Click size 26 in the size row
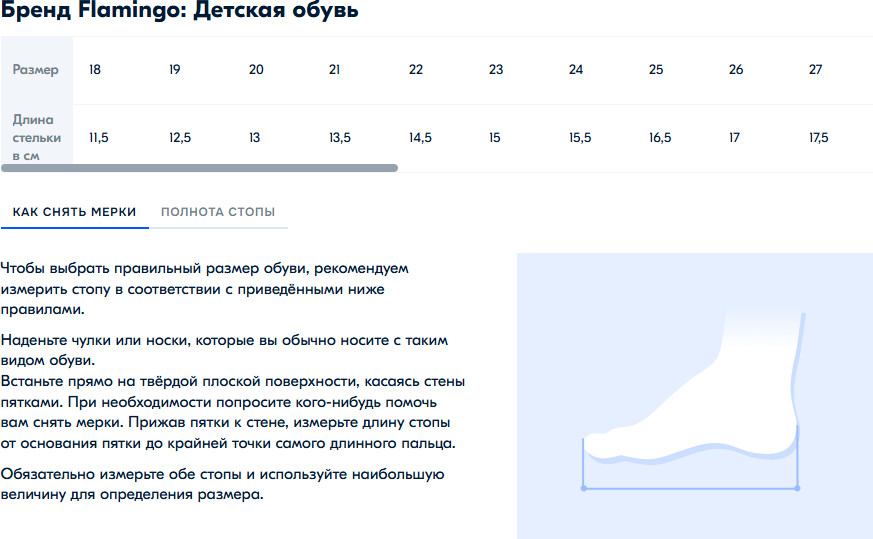The width and height of the screenshot is (873, 539). pos(736,70)
